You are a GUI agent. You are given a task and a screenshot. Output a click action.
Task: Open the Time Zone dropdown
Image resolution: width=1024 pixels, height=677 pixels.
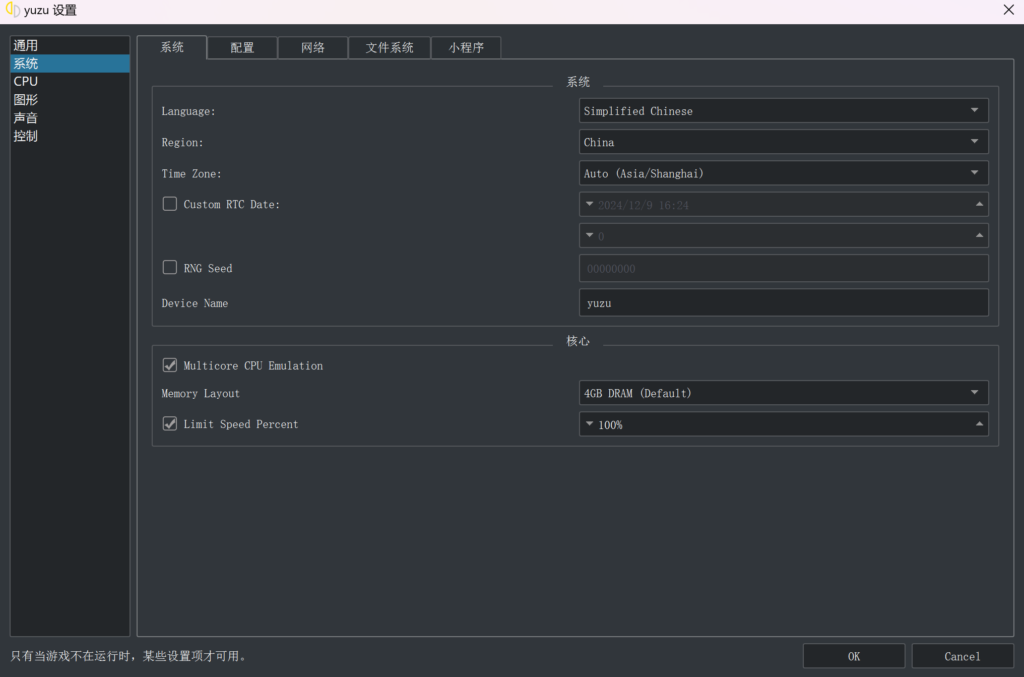point(783,173)
